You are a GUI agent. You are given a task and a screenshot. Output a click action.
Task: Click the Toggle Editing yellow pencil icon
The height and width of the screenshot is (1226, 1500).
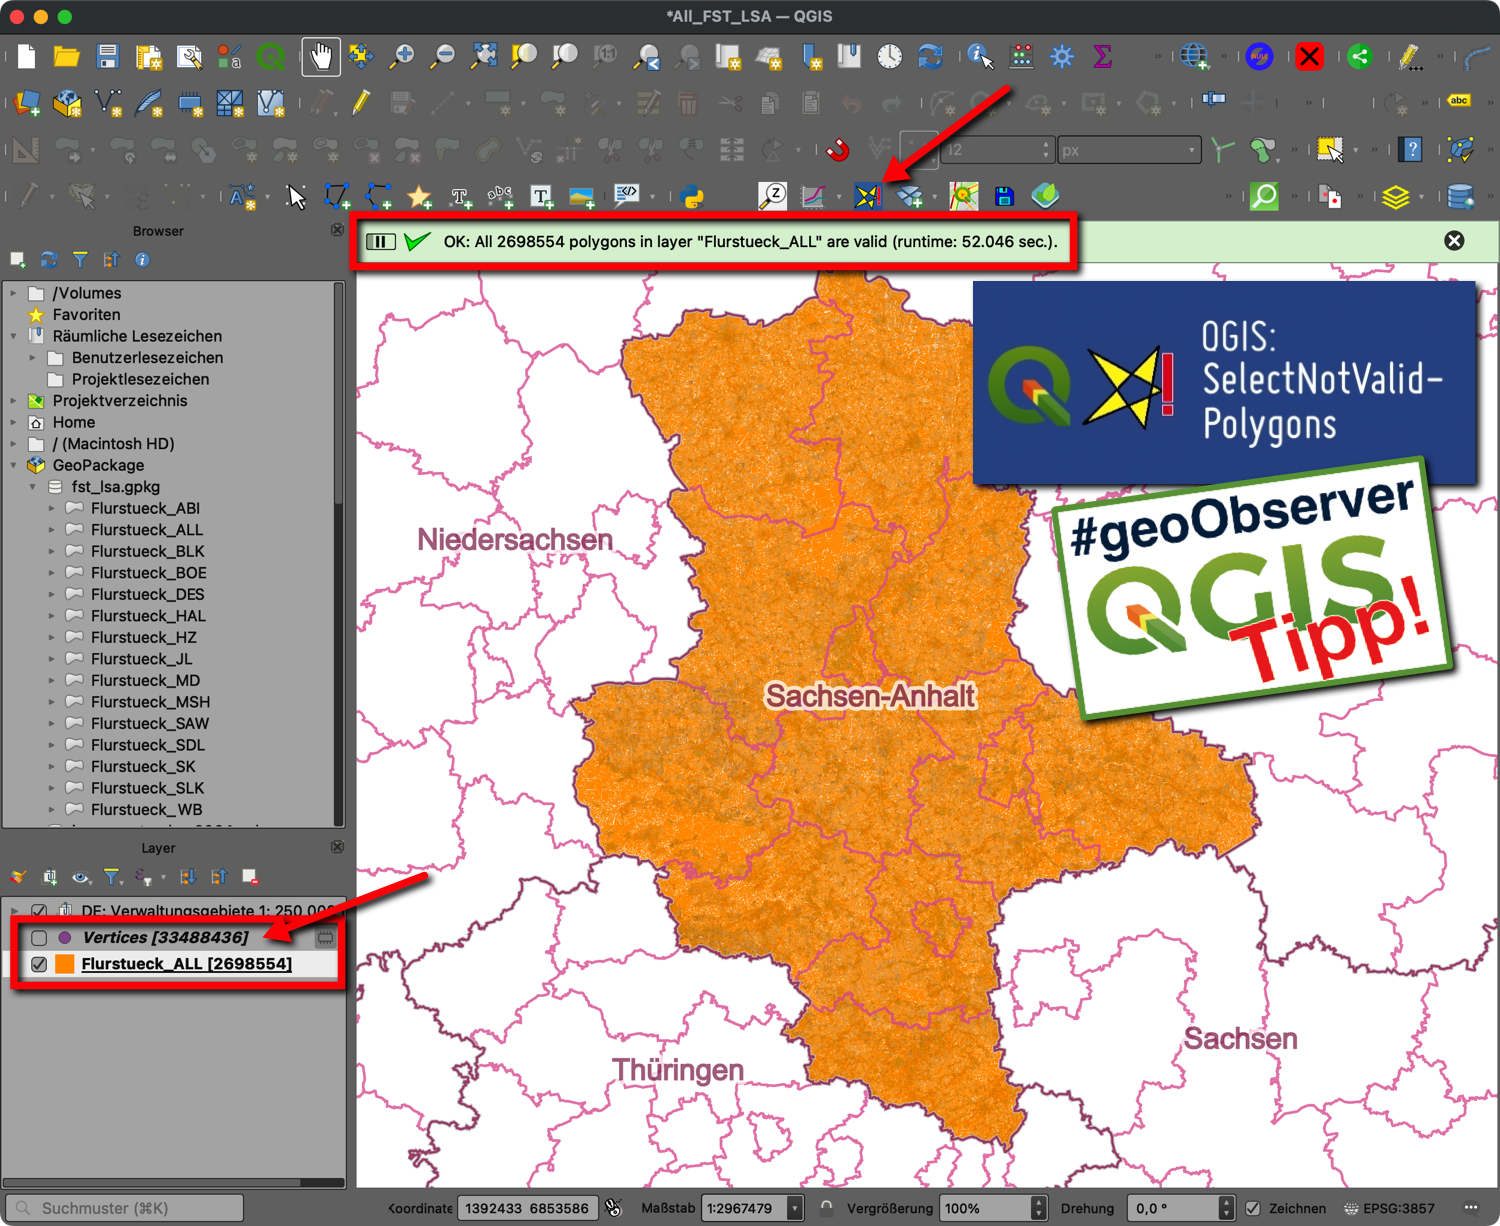click(361, 103)
